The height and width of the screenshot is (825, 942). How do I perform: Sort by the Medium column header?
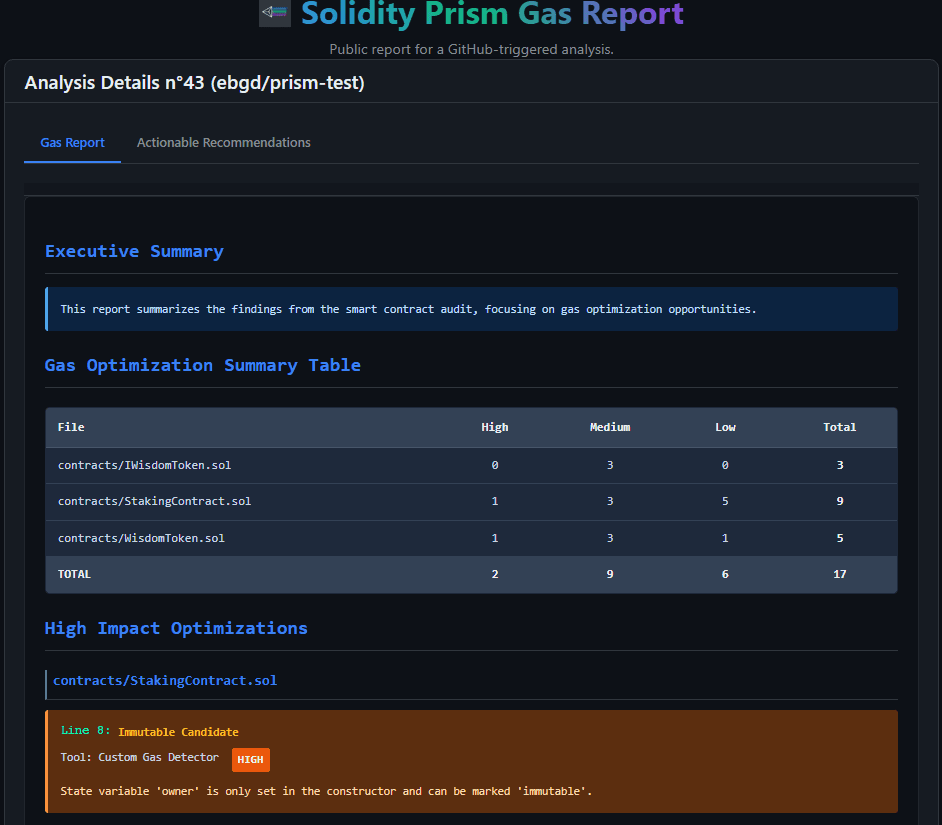coord(610,427)
